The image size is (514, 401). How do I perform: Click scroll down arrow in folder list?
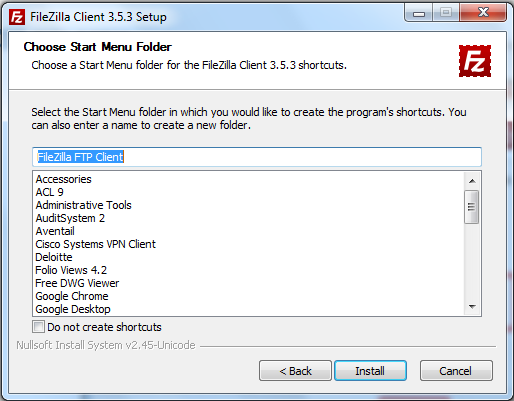point(472,307)
